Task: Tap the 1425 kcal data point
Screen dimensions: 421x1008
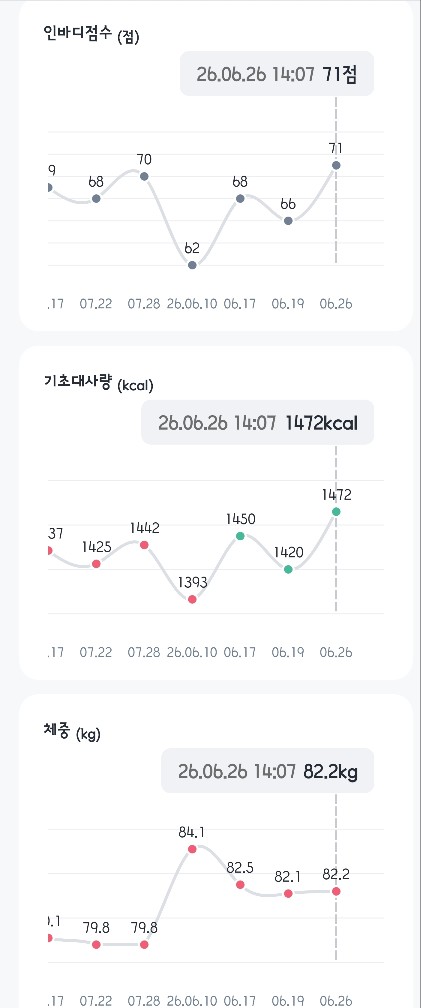Action: click(96, 564)
